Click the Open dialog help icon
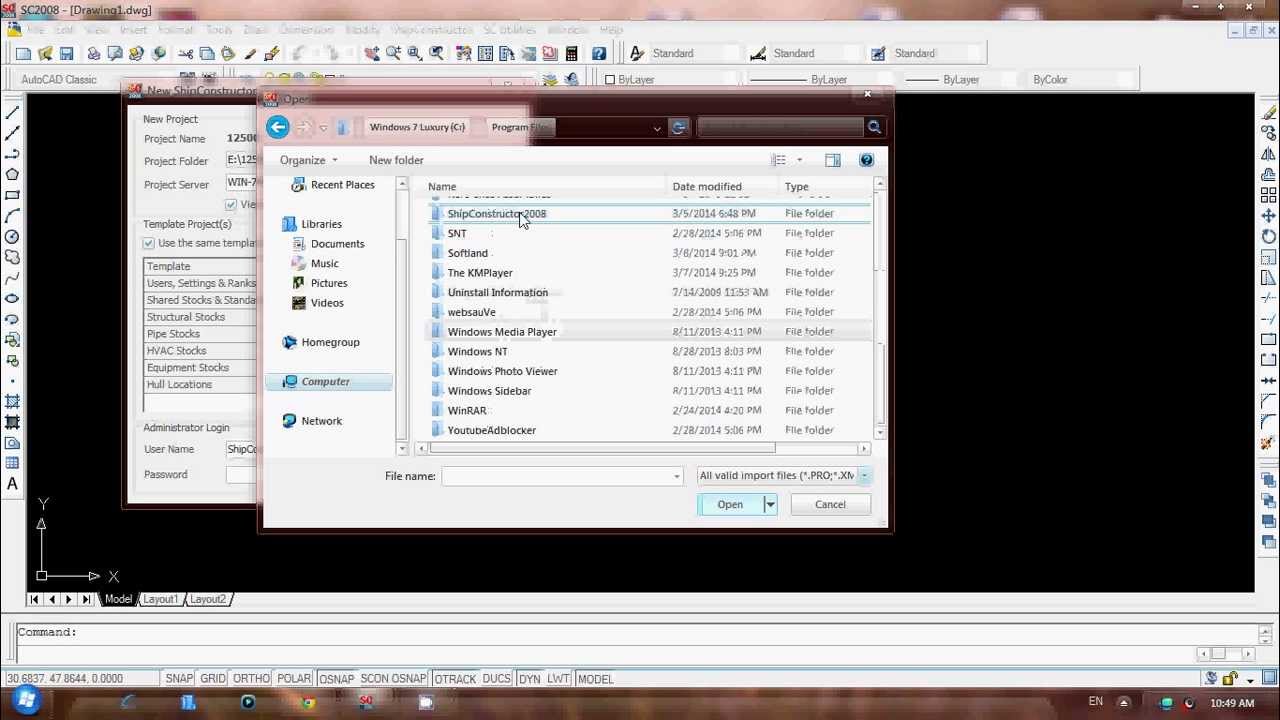 tap(866, 160)
